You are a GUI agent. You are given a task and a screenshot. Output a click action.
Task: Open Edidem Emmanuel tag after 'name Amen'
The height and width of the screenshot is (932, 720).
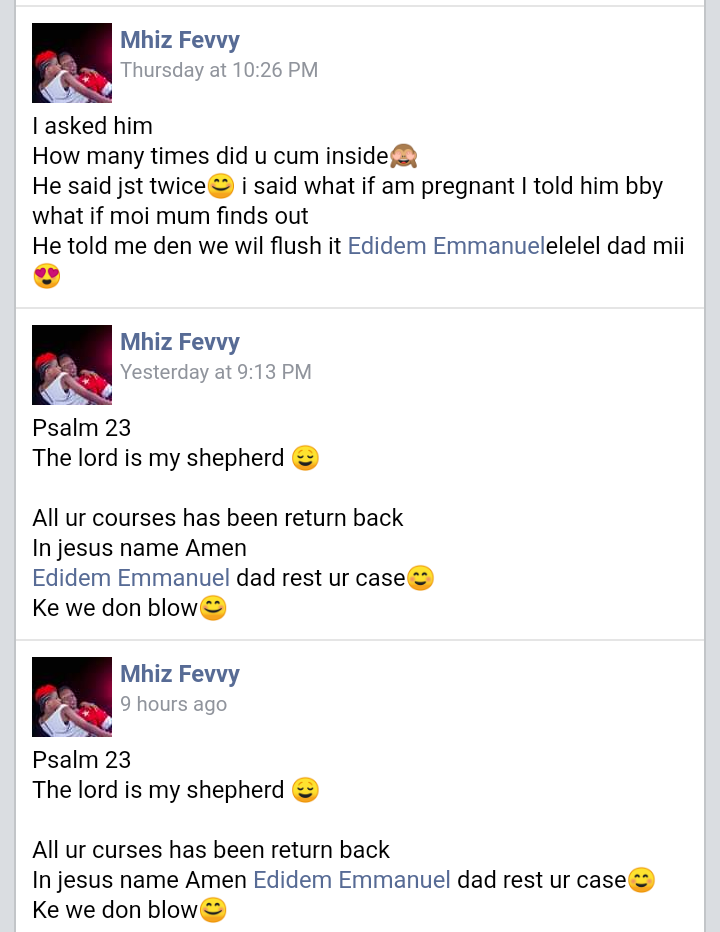[352, 880]
